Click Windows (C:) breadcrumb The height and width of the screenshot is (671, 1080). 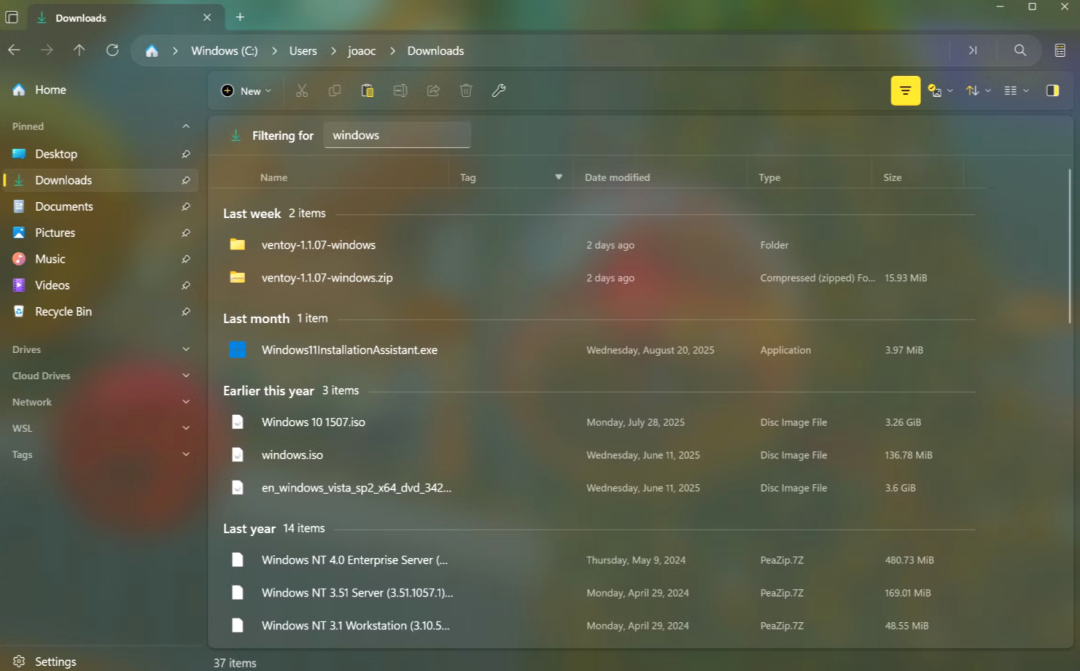[224, 51]
